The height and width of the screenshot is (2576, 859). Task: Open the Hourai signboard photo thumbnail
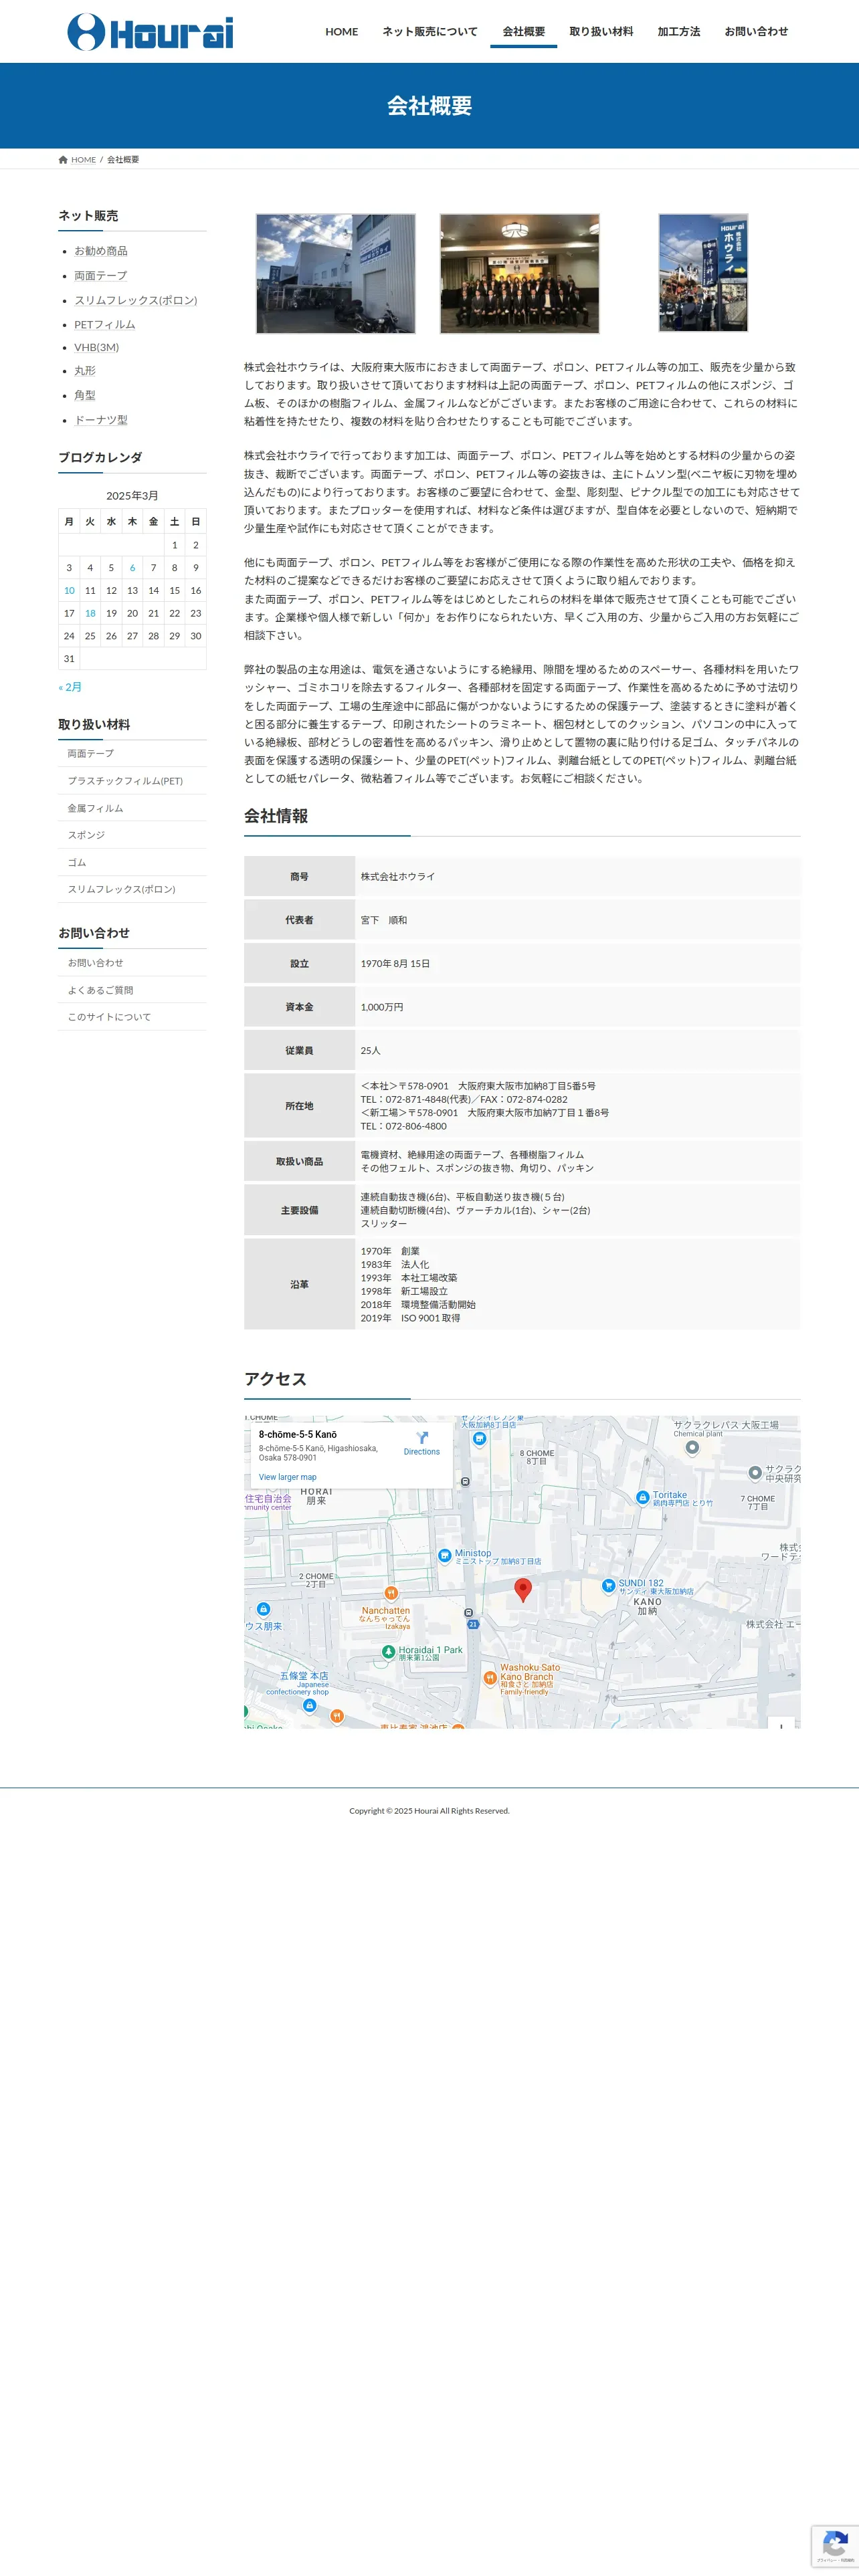(703, 273)
